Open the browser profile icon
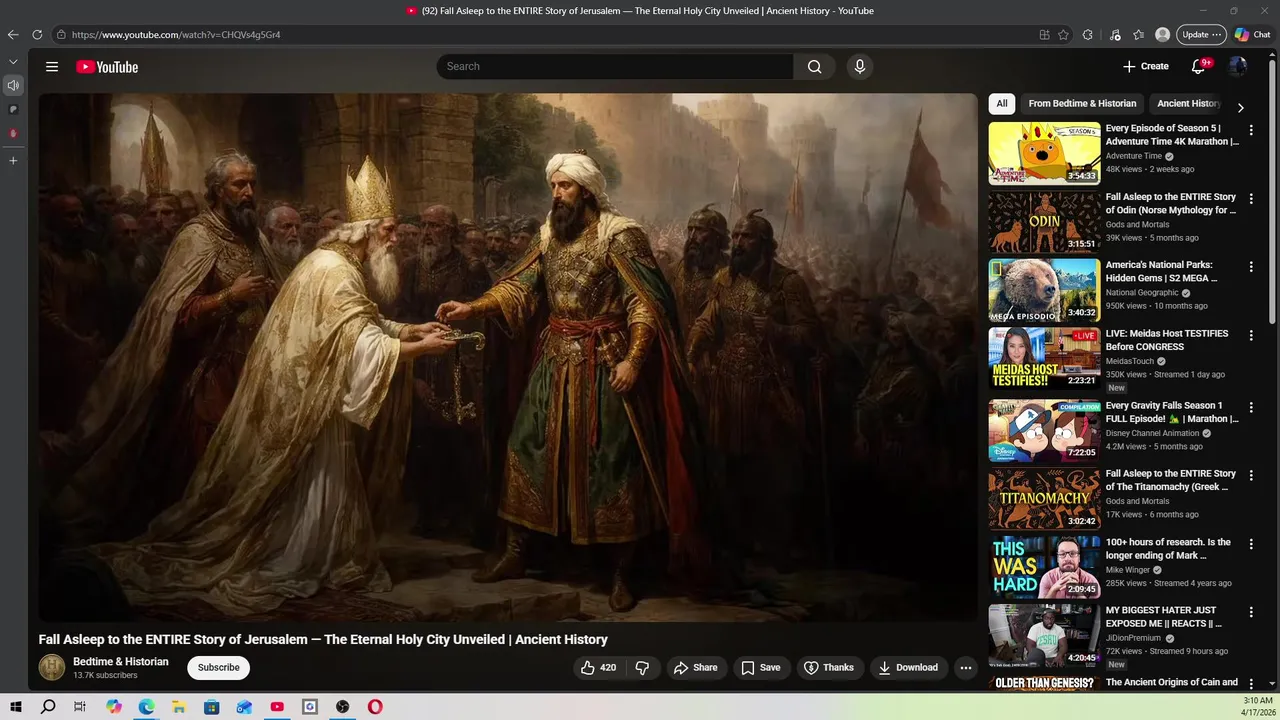Screen dimensions: 1280x720 [1162, 34]
